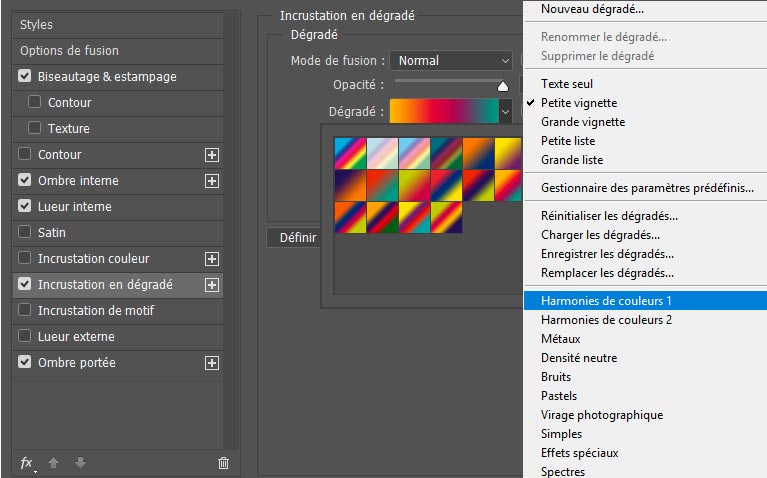
Task: Open the fx layer effects menu
Action: (x=27, y=463)
